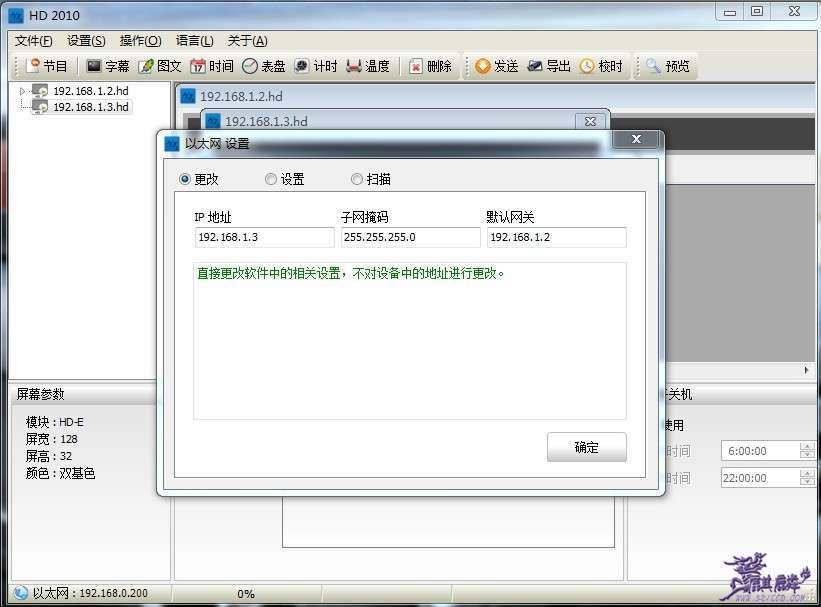This screenshot has height=607, width=821.
Task: Insert 温度 (Temperature) via toolbar icon
Action: 354,66
